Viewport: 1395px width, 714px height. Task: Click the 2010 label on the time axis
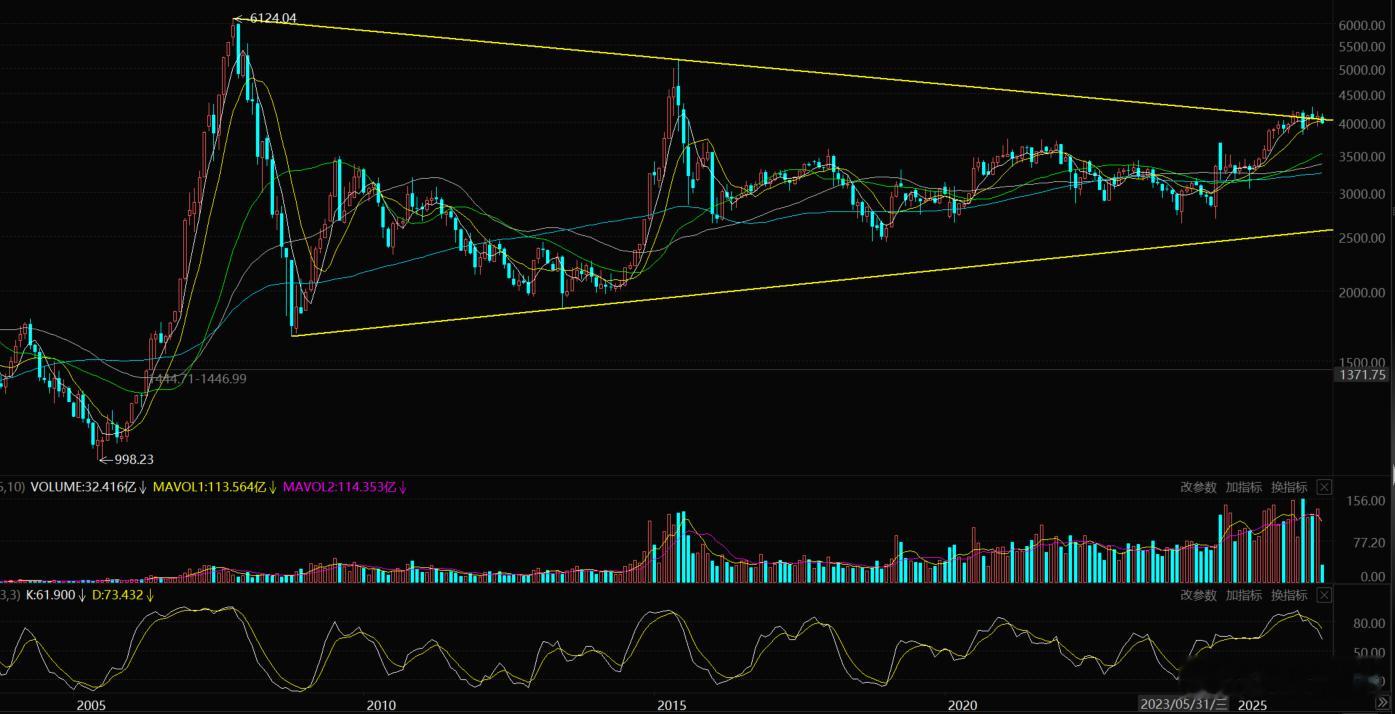381,705
